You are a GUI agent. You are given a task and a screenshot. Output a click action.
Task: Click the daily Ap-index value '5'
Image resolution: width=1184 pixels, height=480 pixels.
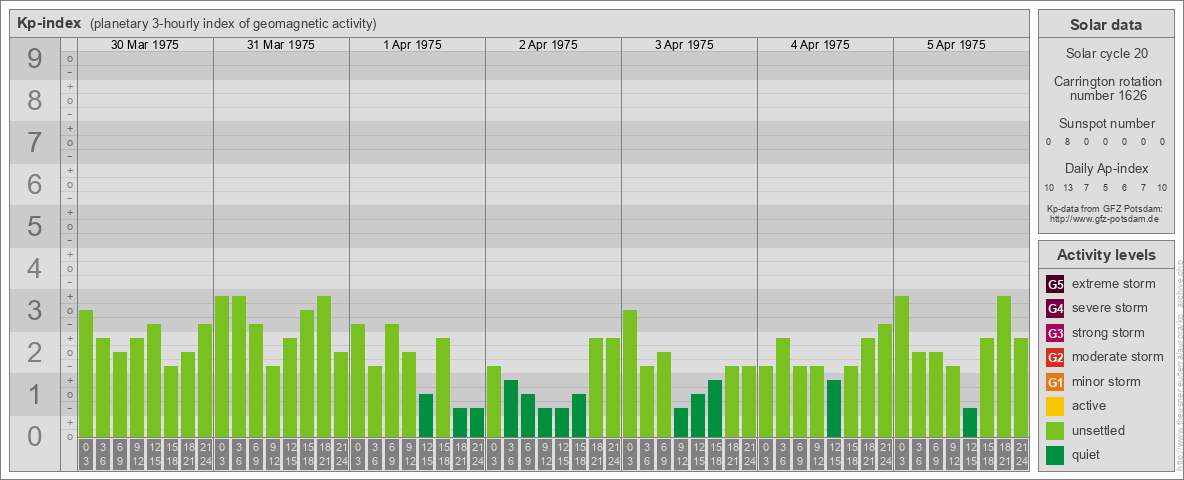1105,187
